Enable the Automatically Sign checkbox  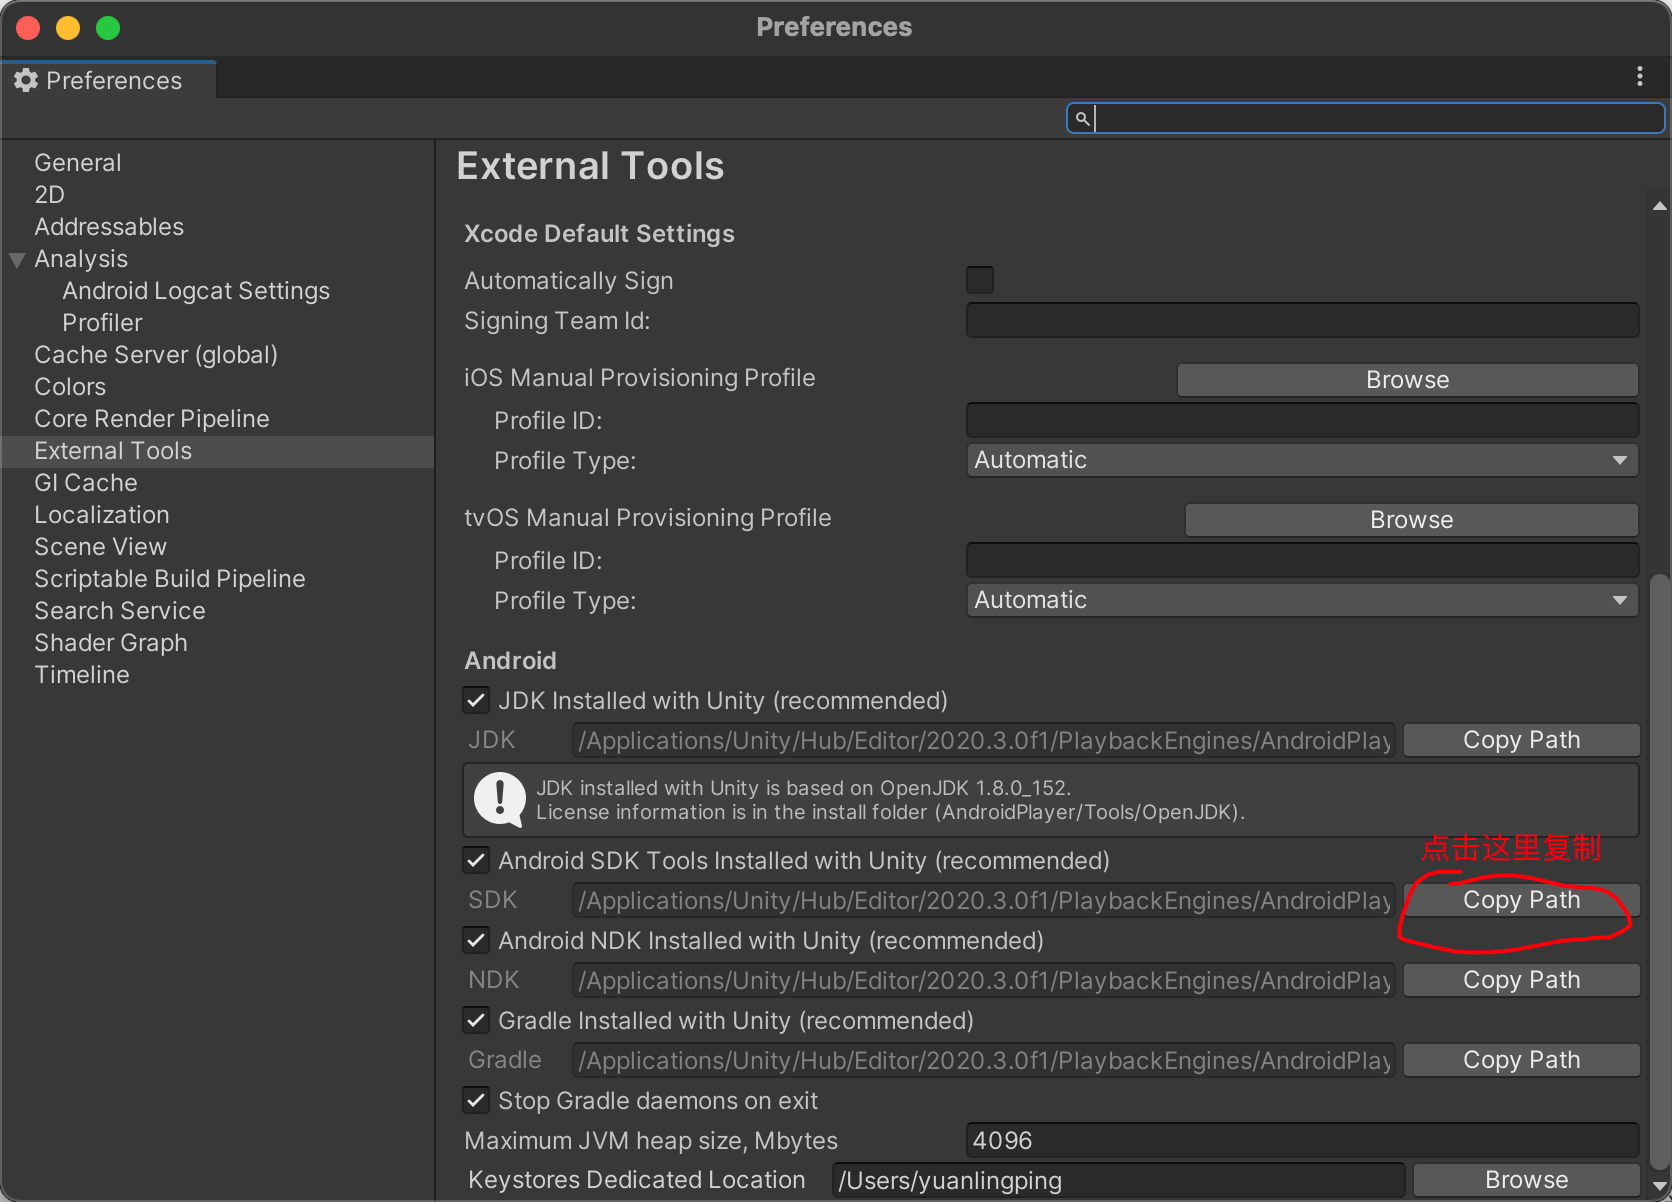click(x=979, y=280)
